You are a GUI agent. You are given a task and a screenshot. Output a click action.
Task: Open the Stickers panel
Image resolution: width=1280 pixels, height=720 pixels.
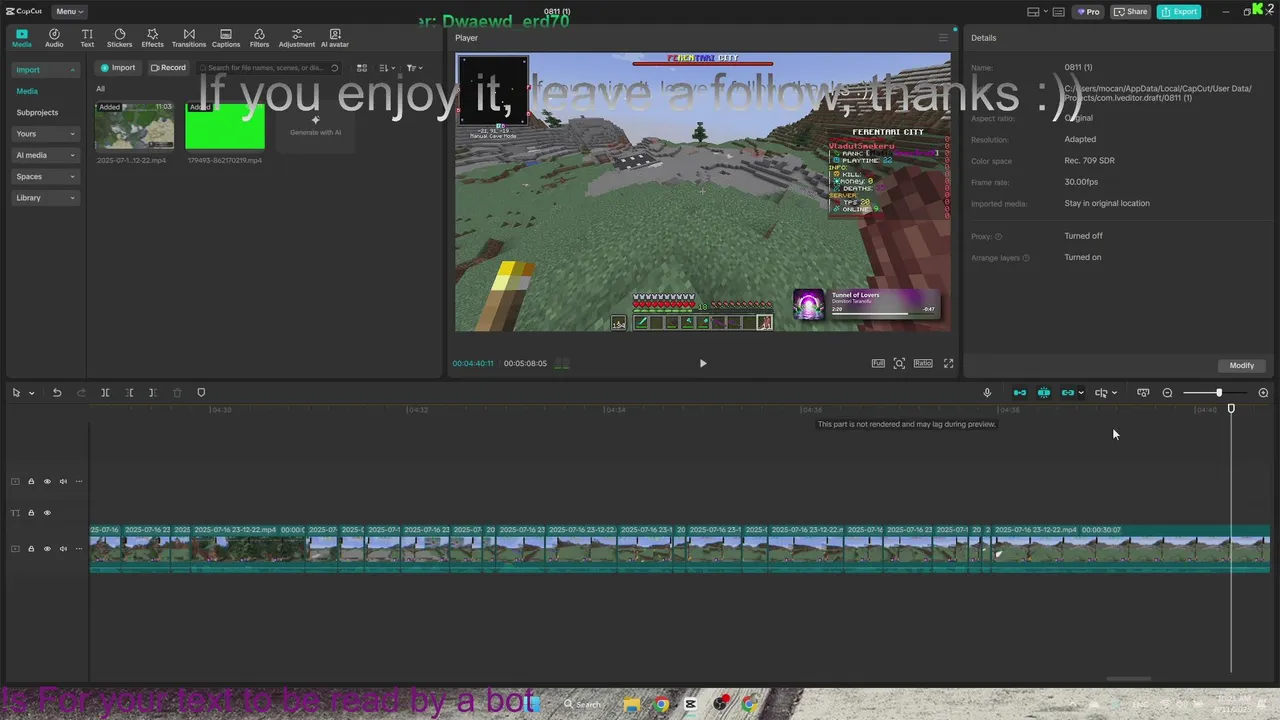tap(119, 38)
